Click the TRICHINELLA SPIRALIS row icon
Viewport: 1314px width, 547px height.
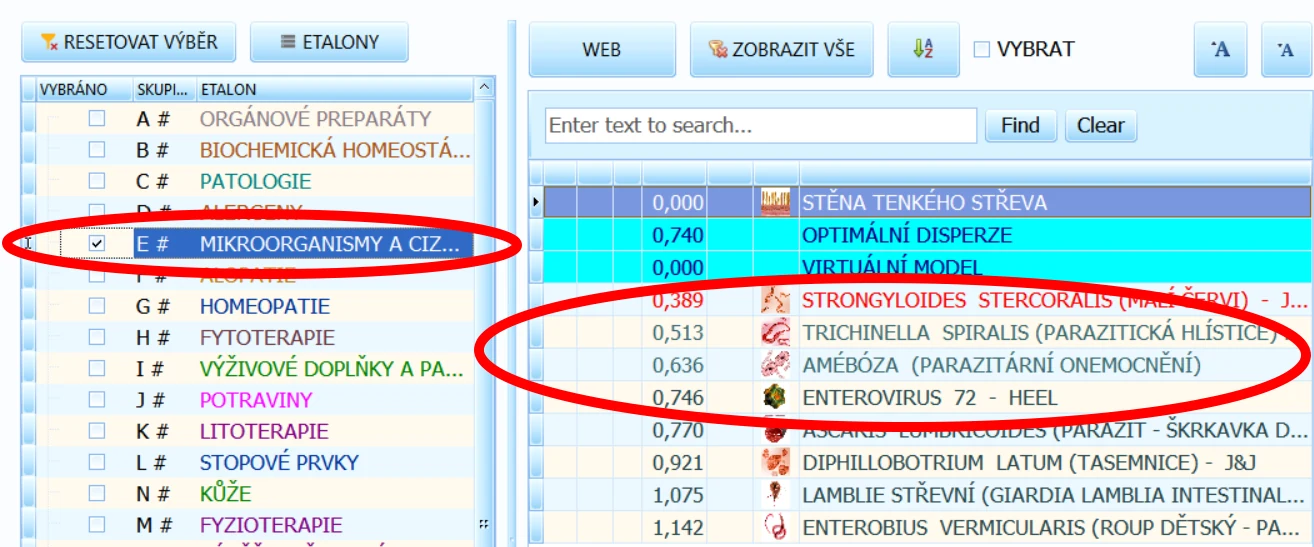click(x=776, y=333)
